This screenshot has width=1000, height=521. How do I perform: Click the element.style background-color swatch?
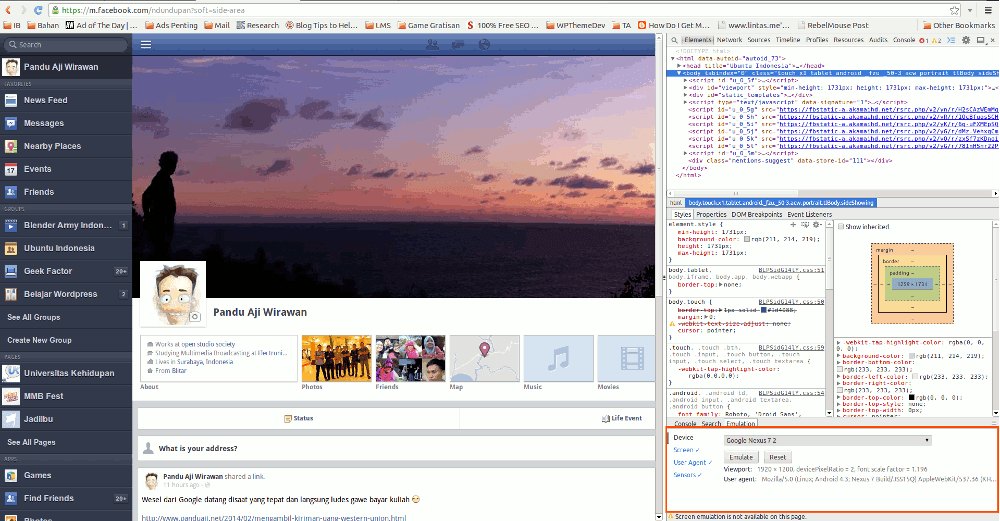[x=747, y=239]
